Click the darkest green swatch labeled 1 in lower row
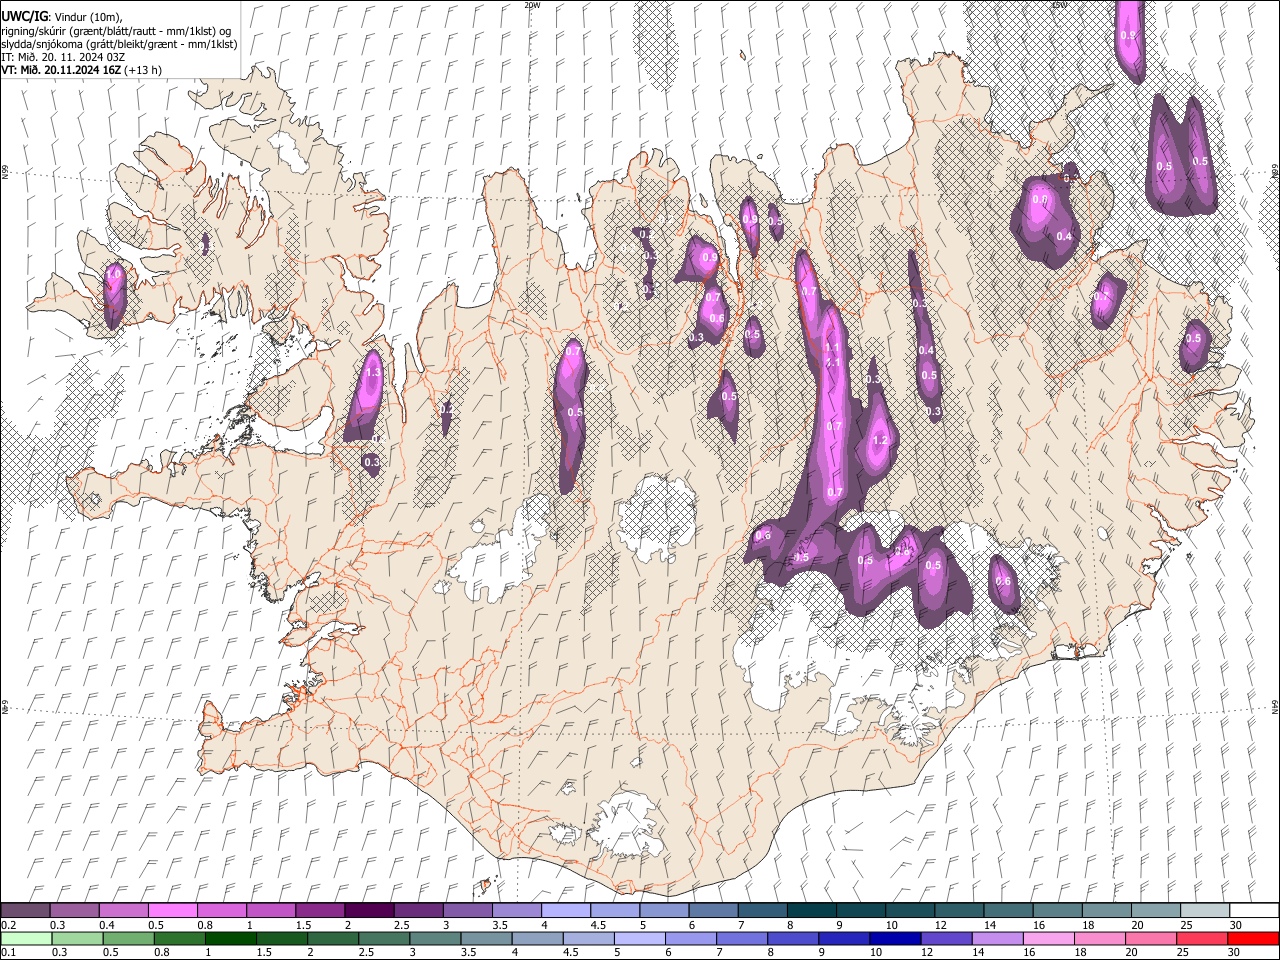 [230, 939]
